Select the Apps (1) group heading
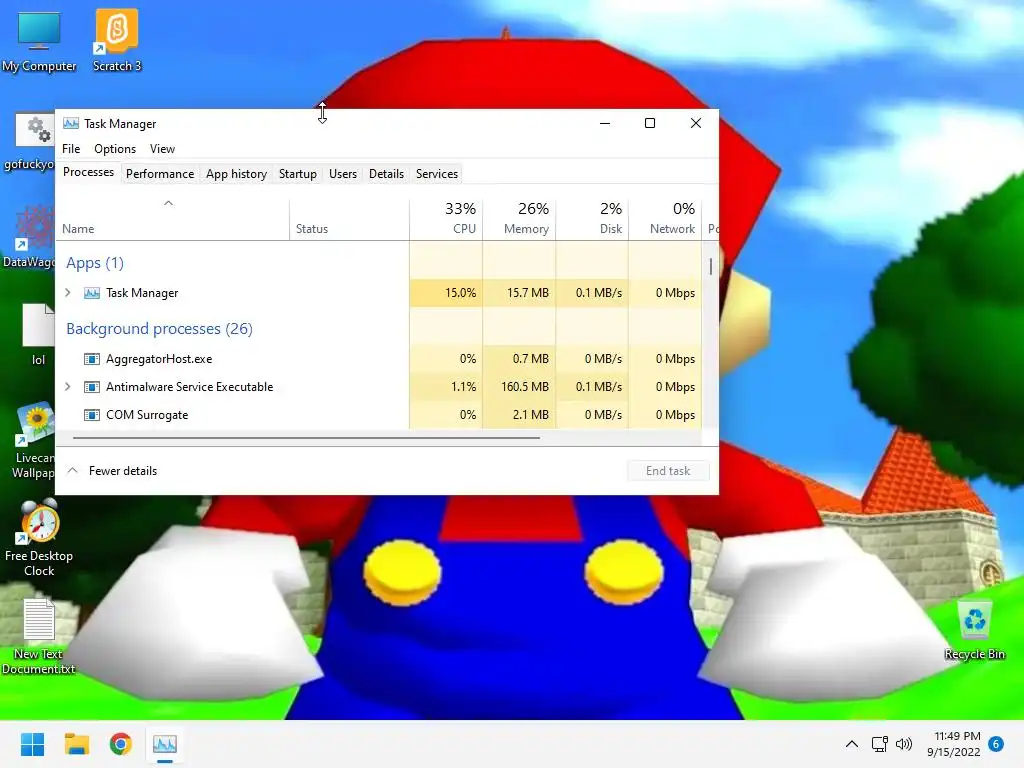Viewport: 1024px width, 768px height. click(95, 263)
